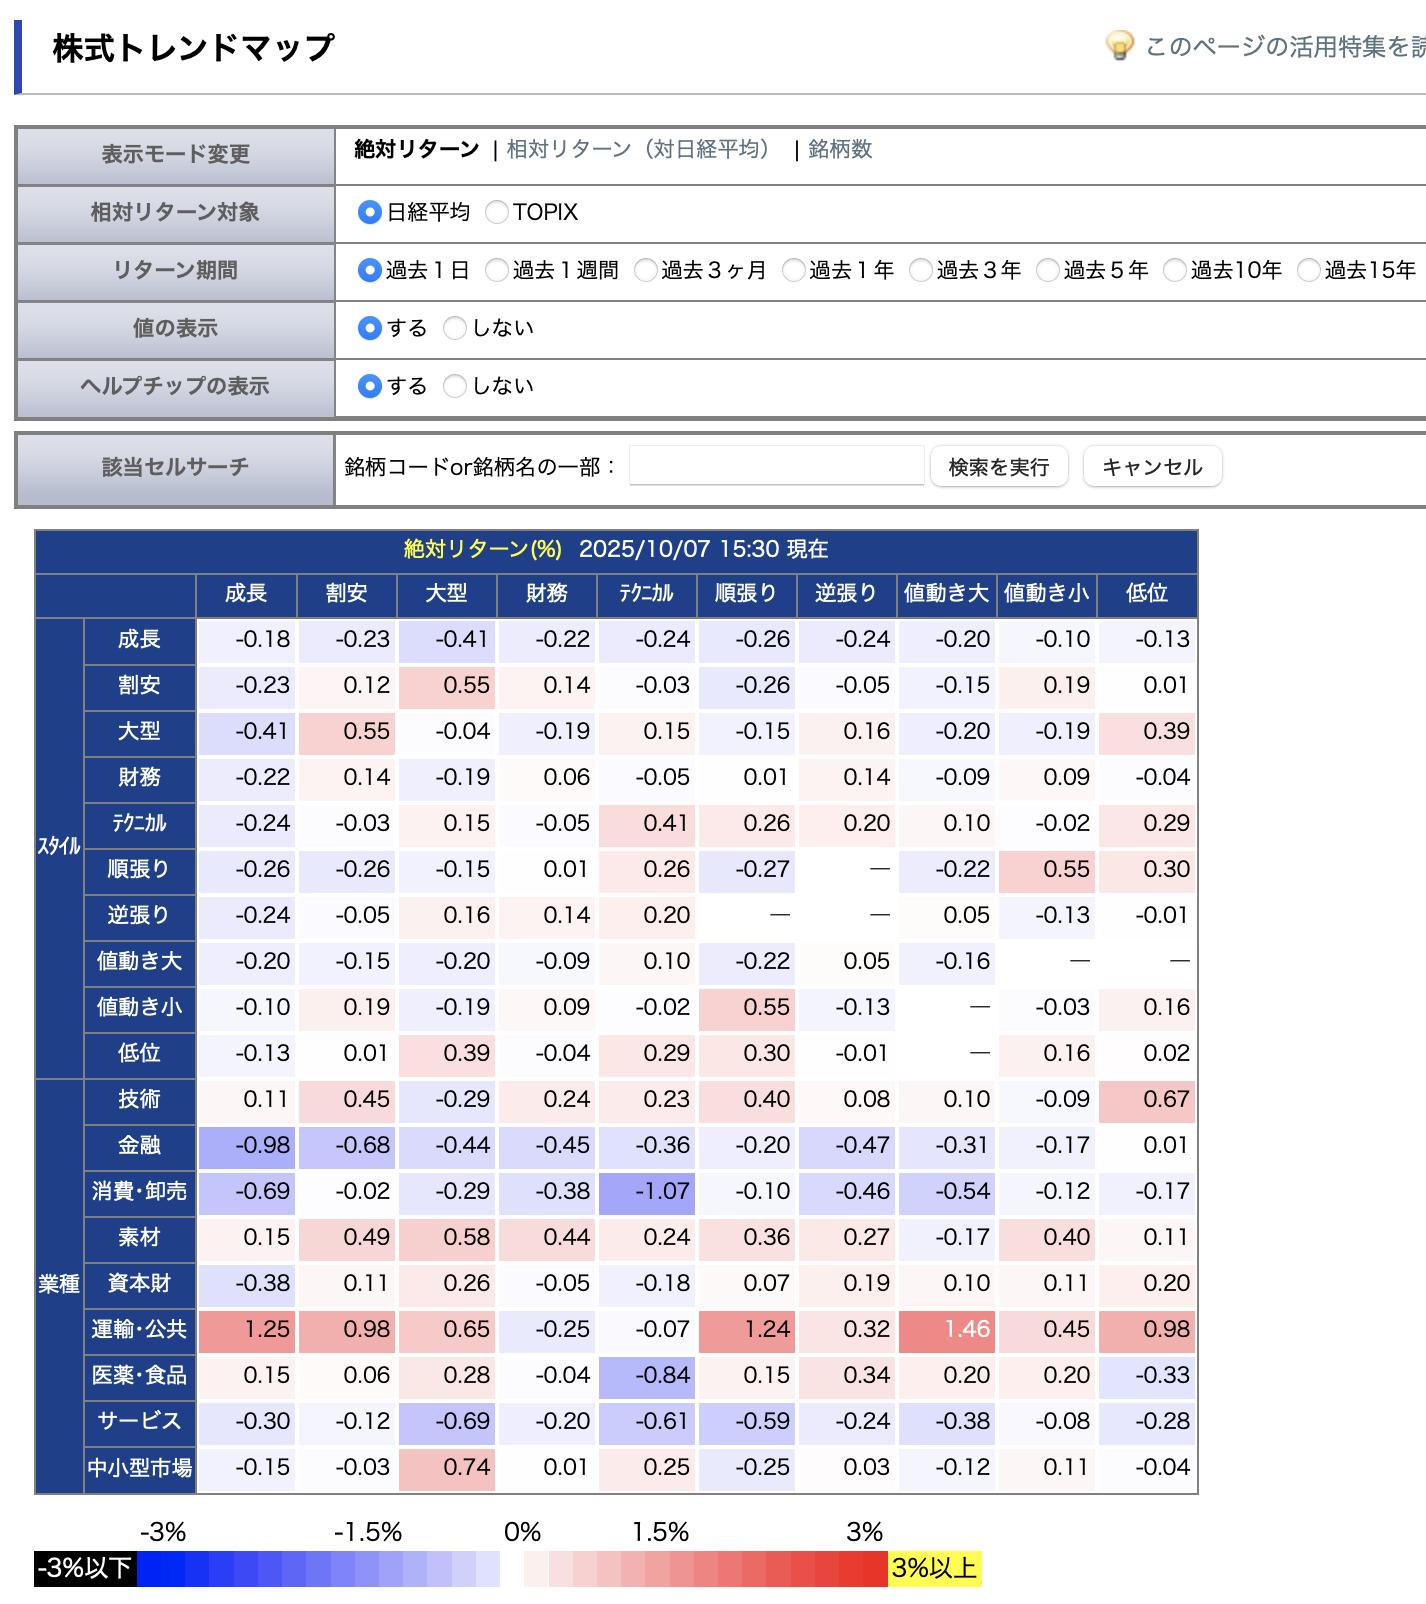Viewport: 1426px width, 1604px height.
Task: Select the TOPIX radio button
Action: (x=497, y=212)
